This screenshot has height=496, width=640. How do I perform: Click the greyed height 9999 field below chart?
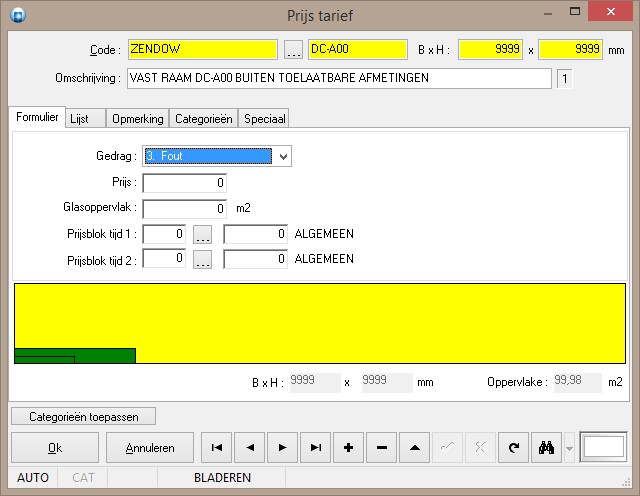point(387,383)
